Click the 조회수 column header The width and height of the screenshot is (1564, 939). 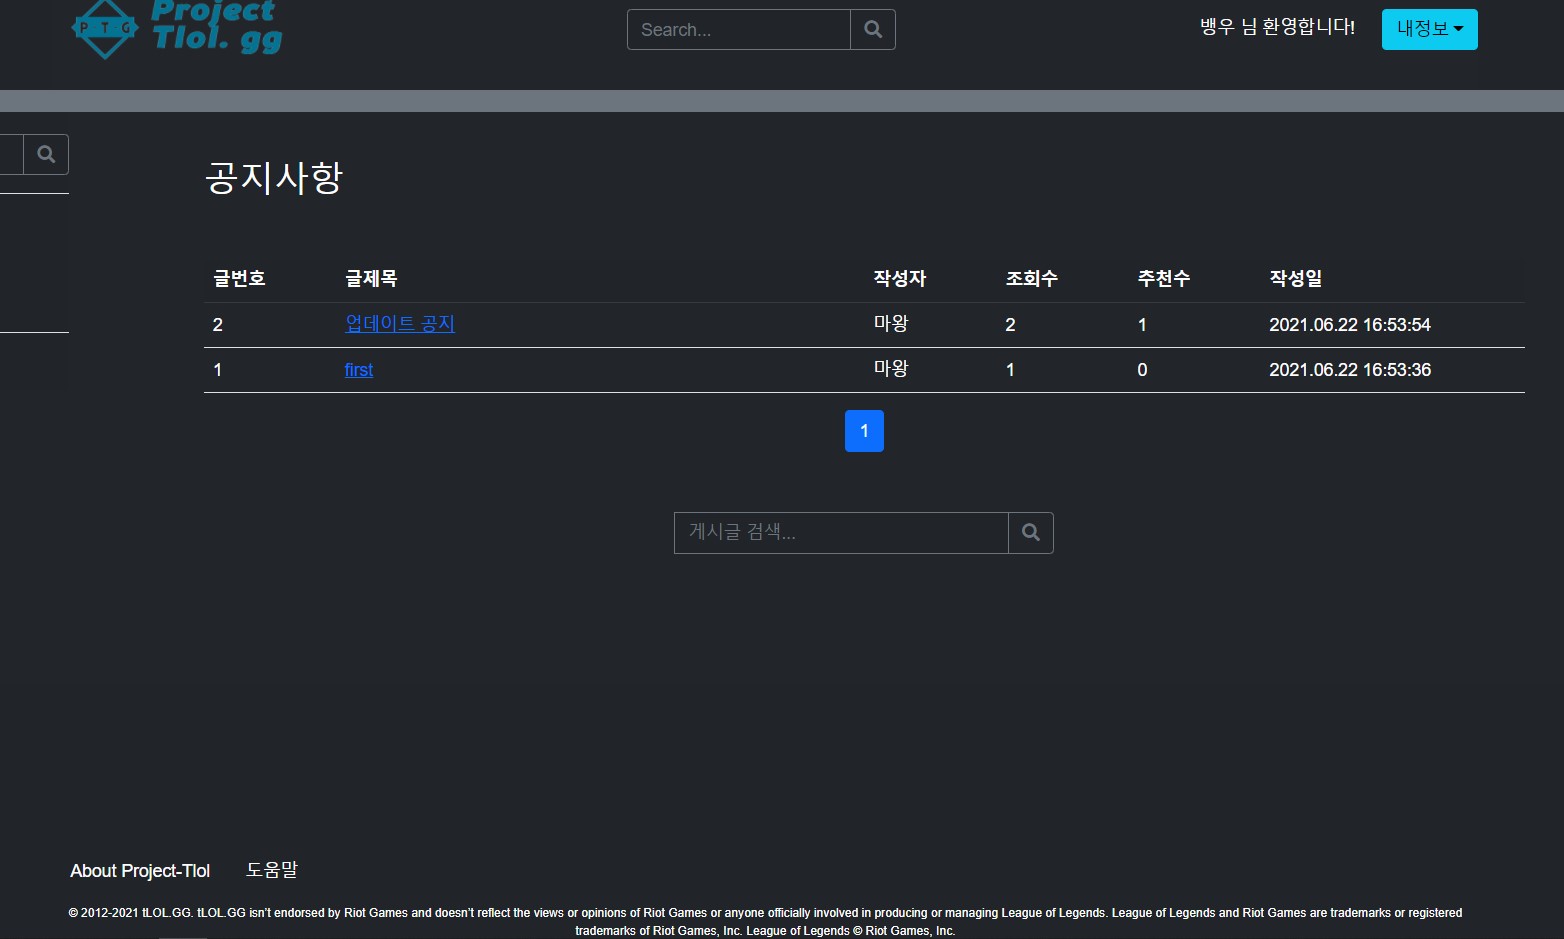(x=1032, y=279)
